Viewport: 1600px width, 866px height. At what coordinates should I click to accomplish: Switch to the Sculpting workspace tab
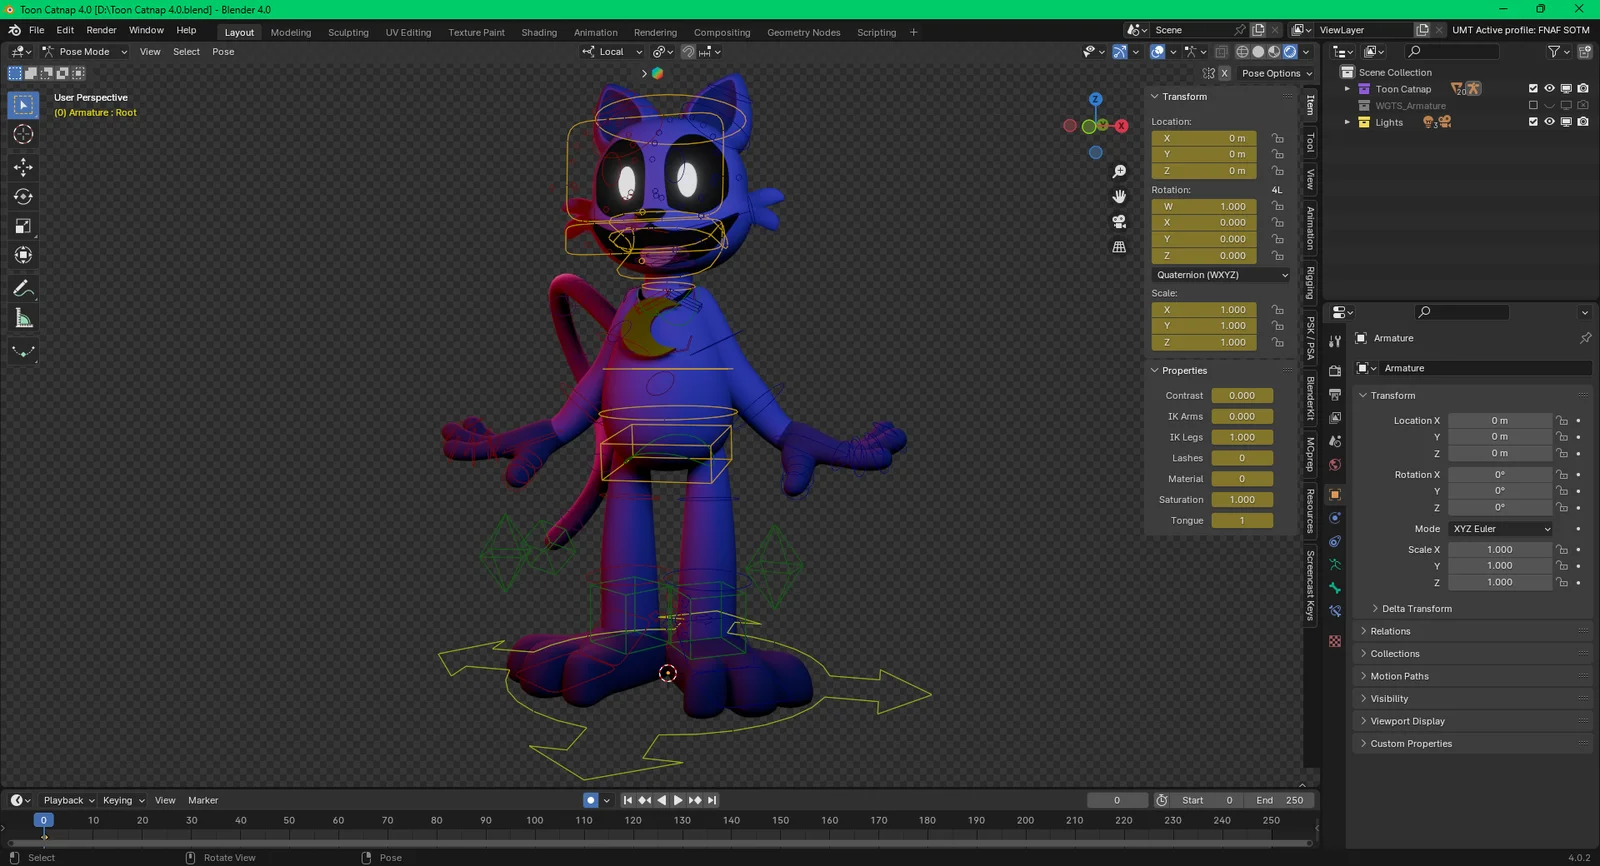click(348, 32)
